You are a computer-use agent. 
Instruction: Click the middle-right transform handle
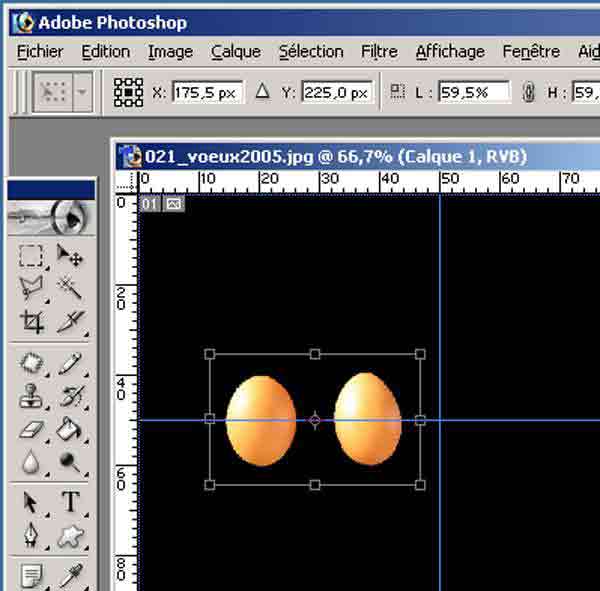420,420
